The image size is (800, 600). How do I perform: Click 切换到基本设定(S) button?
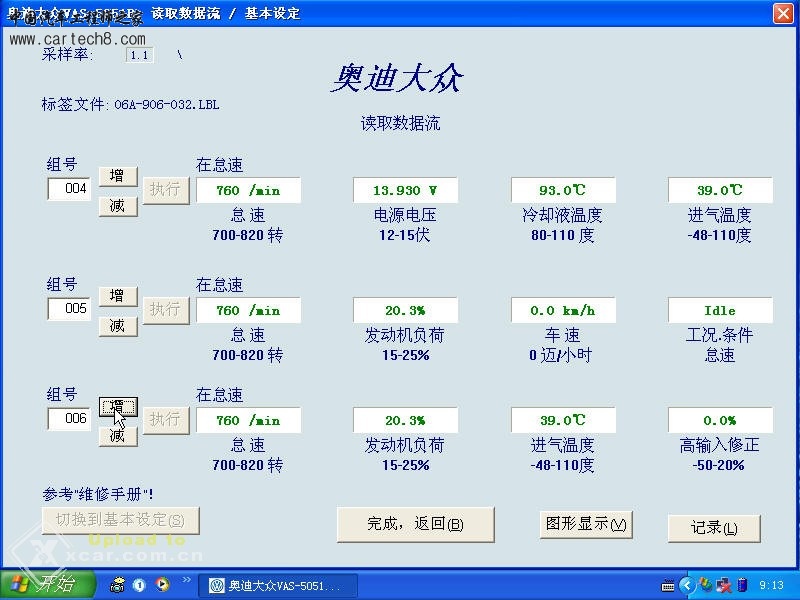click(x=120, y=520)
